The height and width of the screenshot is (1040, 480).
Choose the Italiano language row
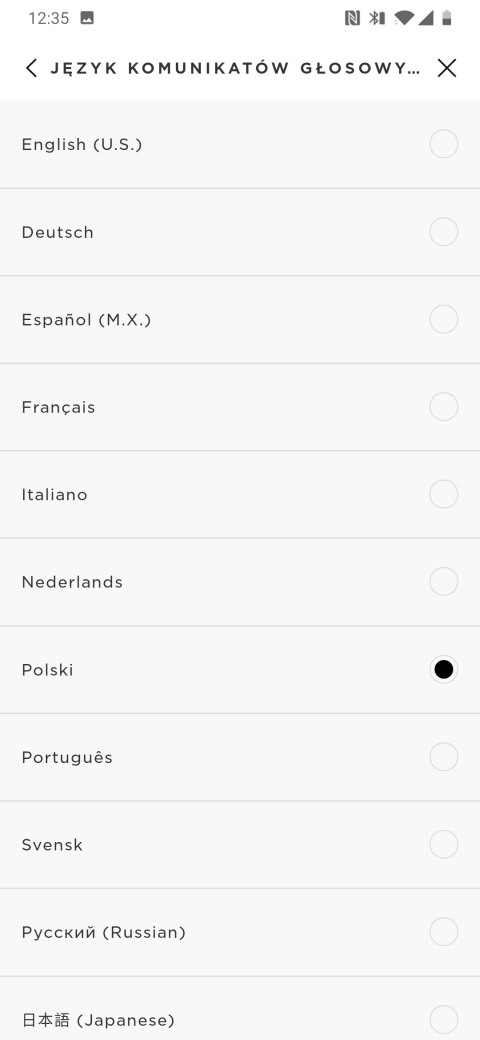click(x=240, y=494)
